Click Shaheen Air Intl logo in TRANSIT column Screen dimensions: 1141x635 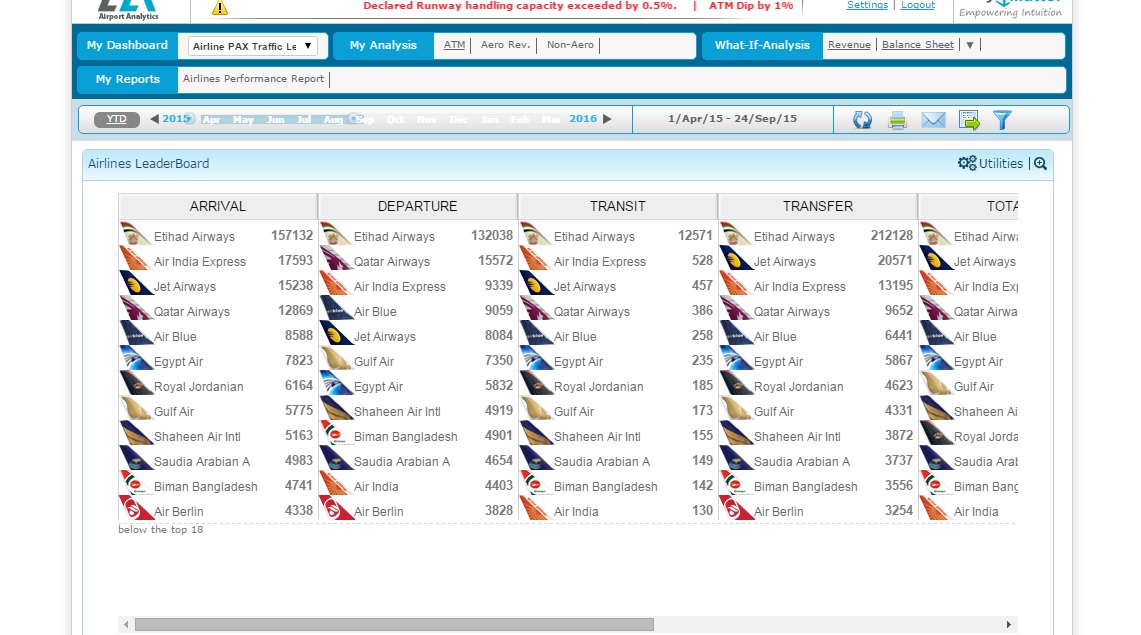535,435
